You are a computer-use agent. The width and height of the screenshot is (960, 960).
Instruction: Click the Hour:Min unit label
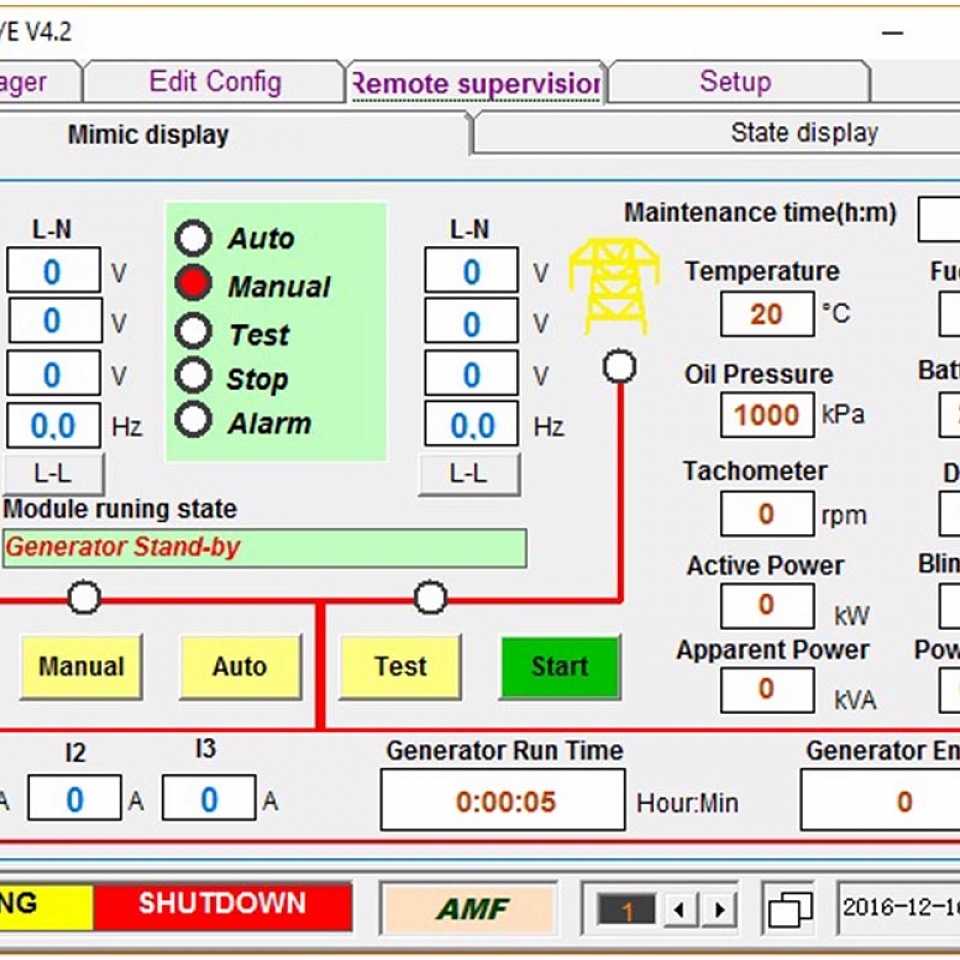click(687, 803)
